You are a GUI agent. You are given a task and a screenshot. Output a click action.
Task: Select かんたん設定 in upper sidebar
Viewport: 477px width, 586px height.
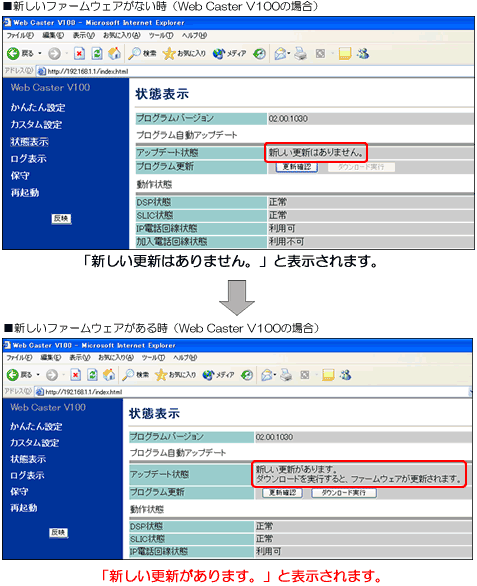[x=38, y=108]
